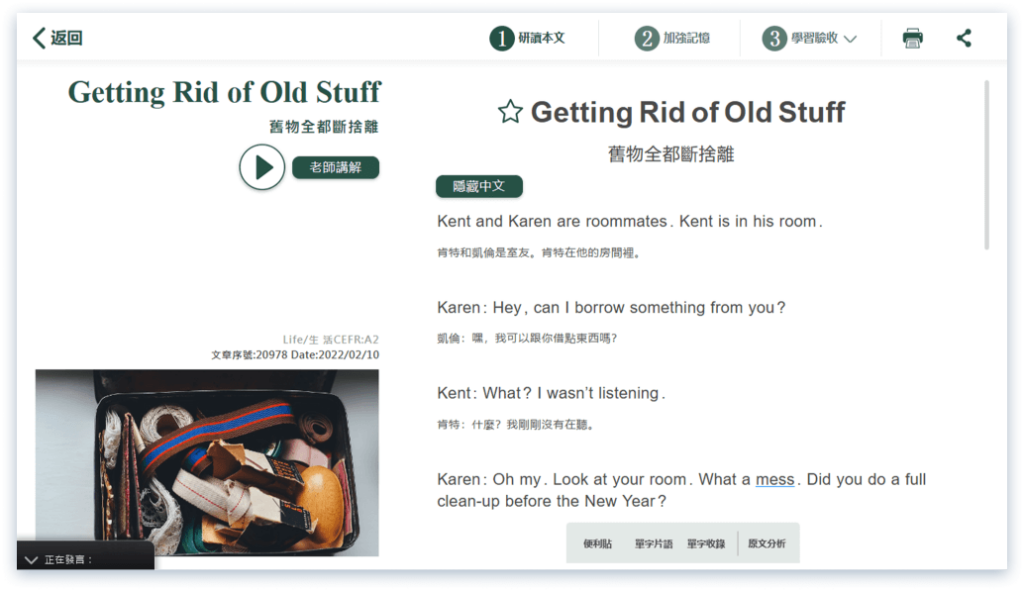Image resolution: width=1024 pixels, height=591 pixels.
Task: Click the step 3 circle icon
Action: click(x=773, y=39)
